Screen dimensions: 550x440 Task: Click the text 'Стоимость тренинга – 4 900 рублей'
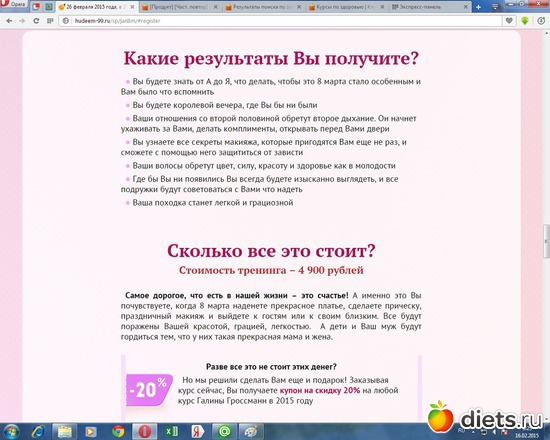tap(271, 270)
